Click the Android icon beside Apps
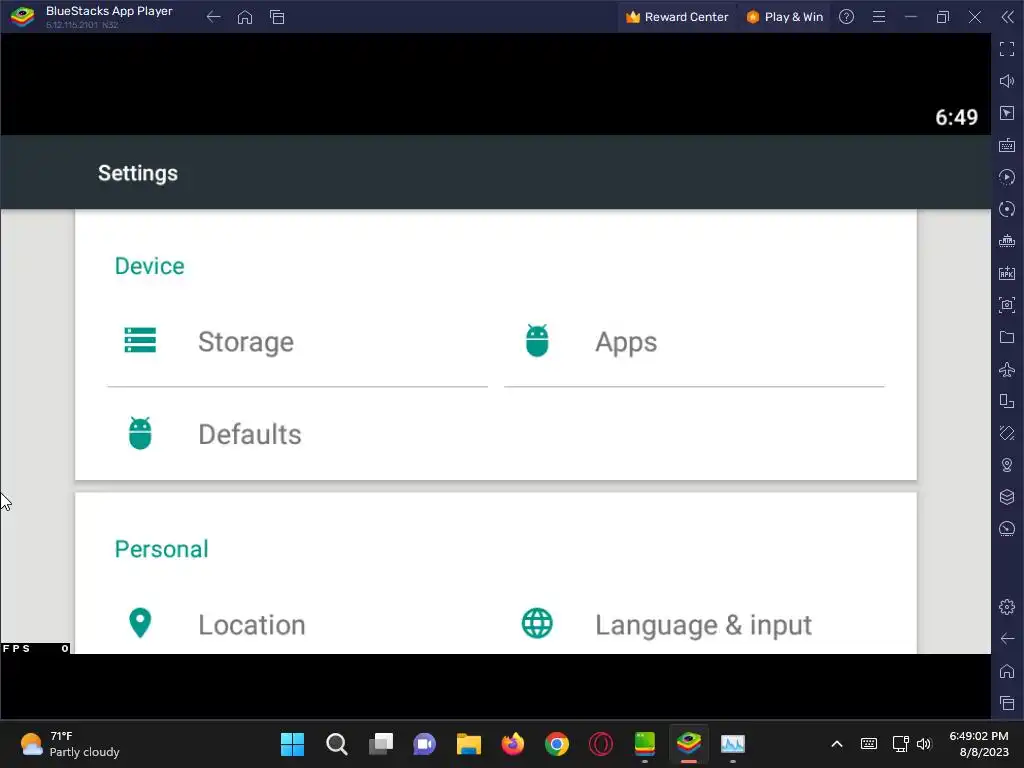 (537, 340)
